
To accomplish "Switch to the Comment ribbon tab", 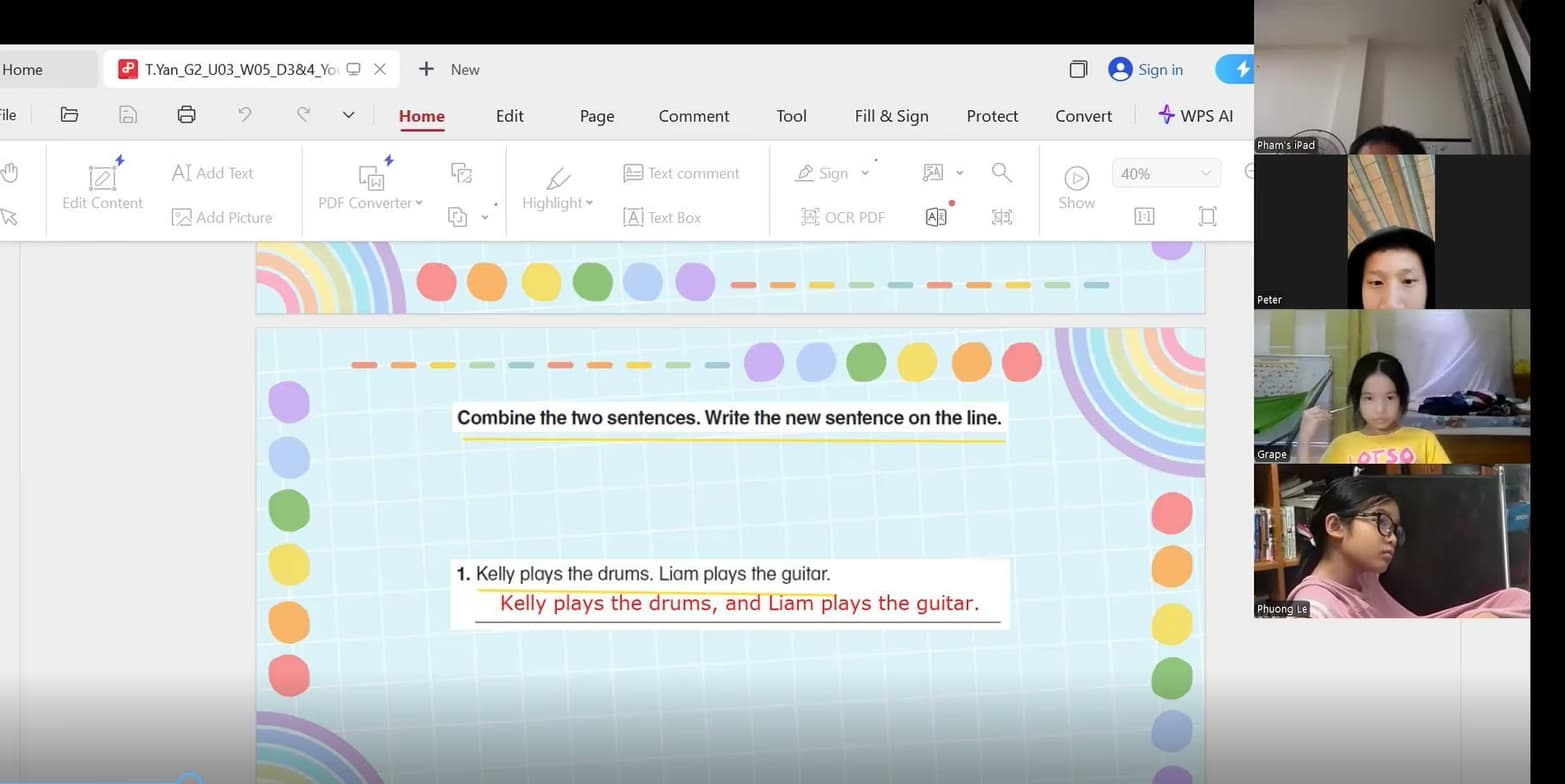I will pos(693,116).
